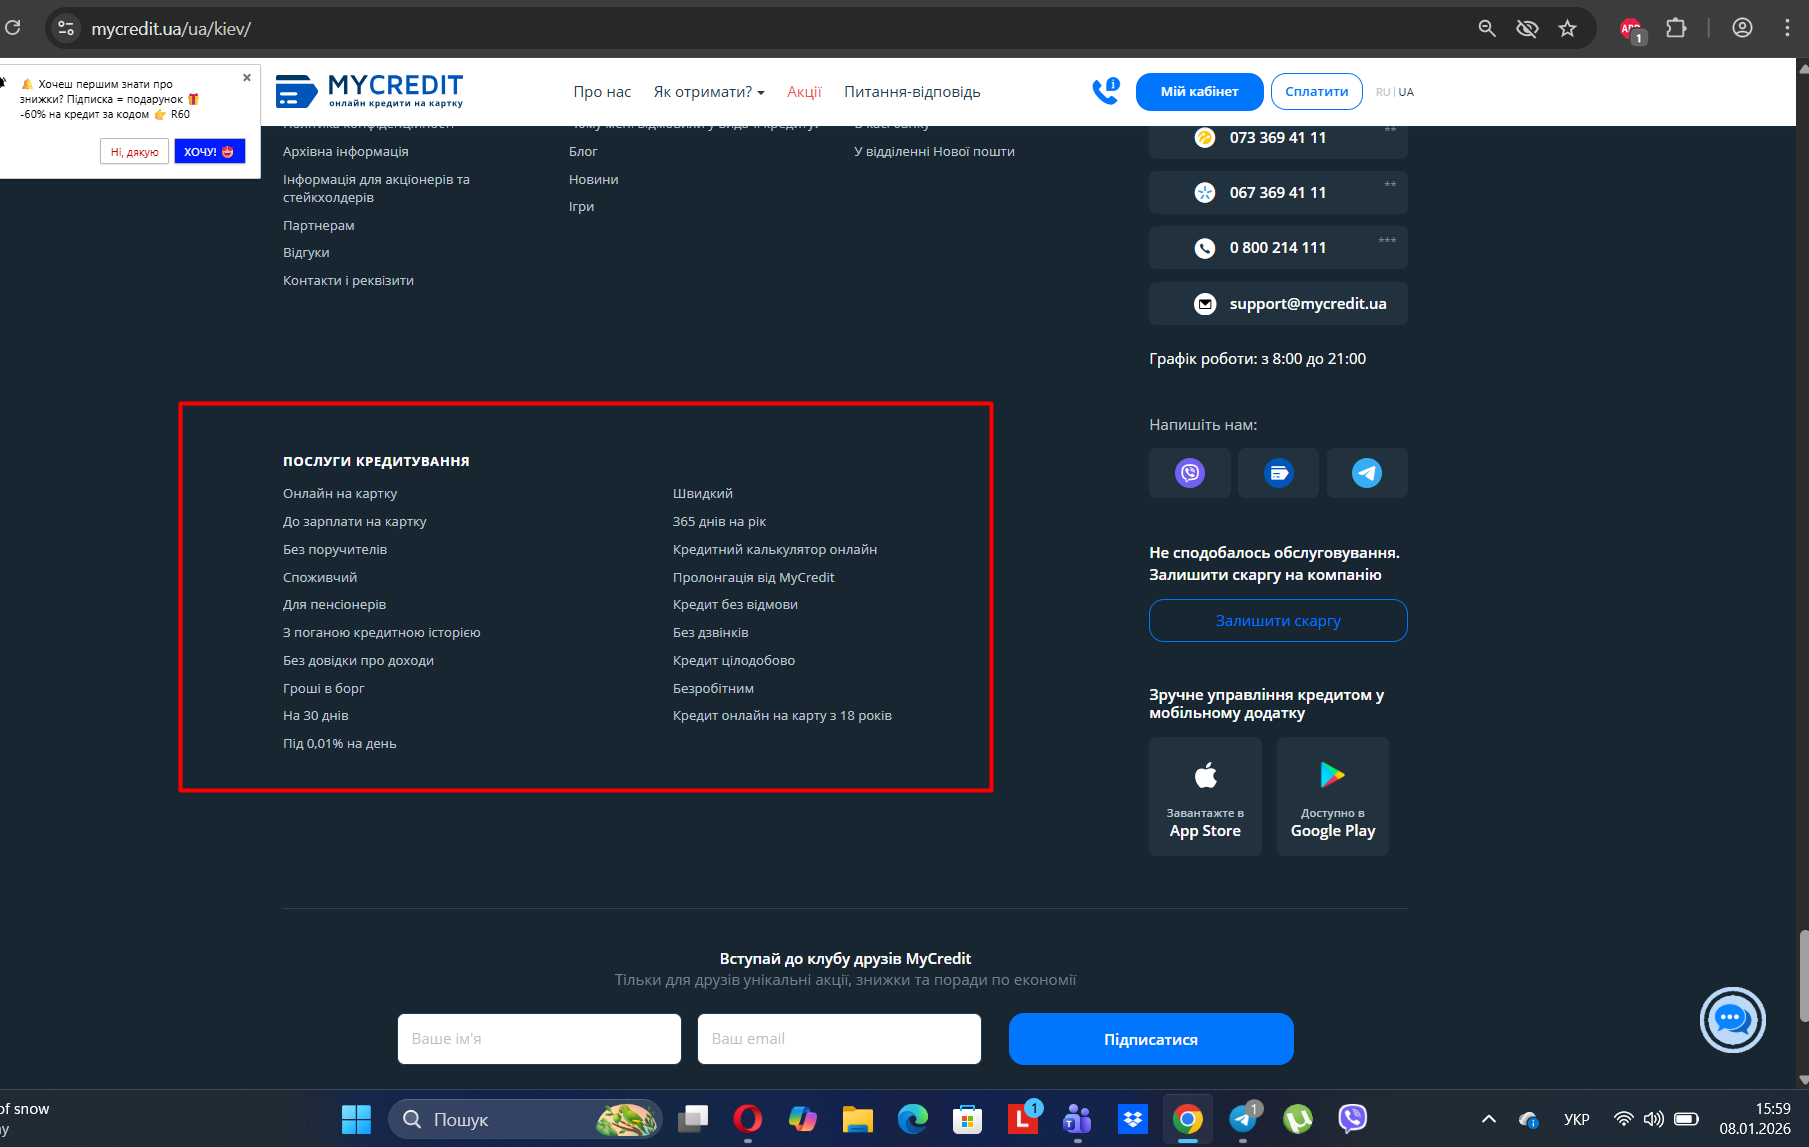Click 'Сплатити' button

tap(1316, 91)
